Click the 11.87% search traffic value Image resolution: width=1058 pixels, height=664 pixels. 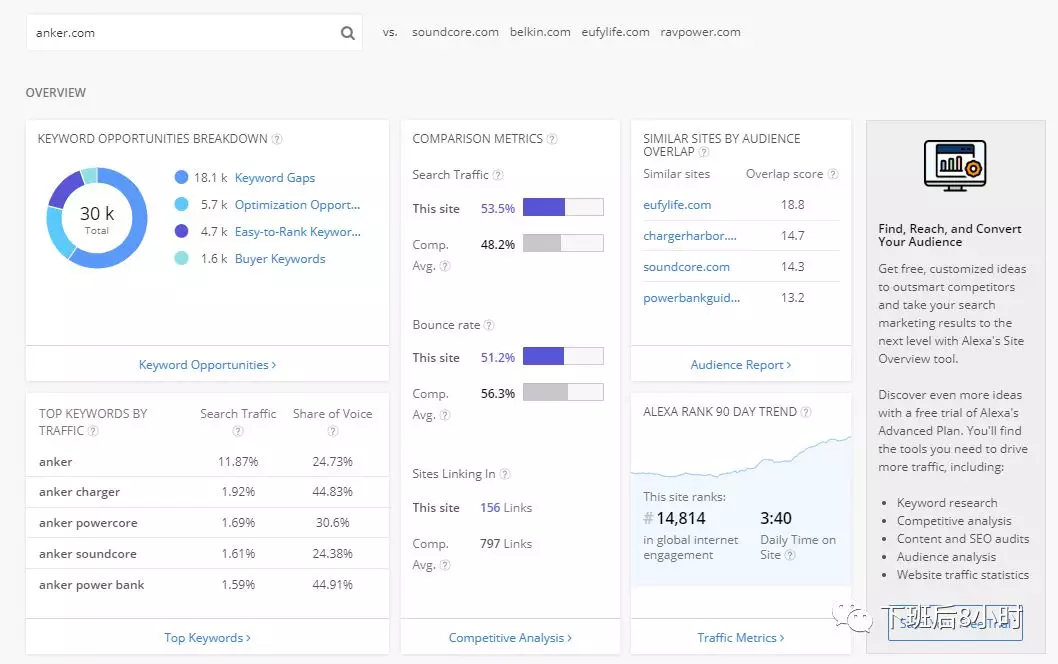point(238,462)
